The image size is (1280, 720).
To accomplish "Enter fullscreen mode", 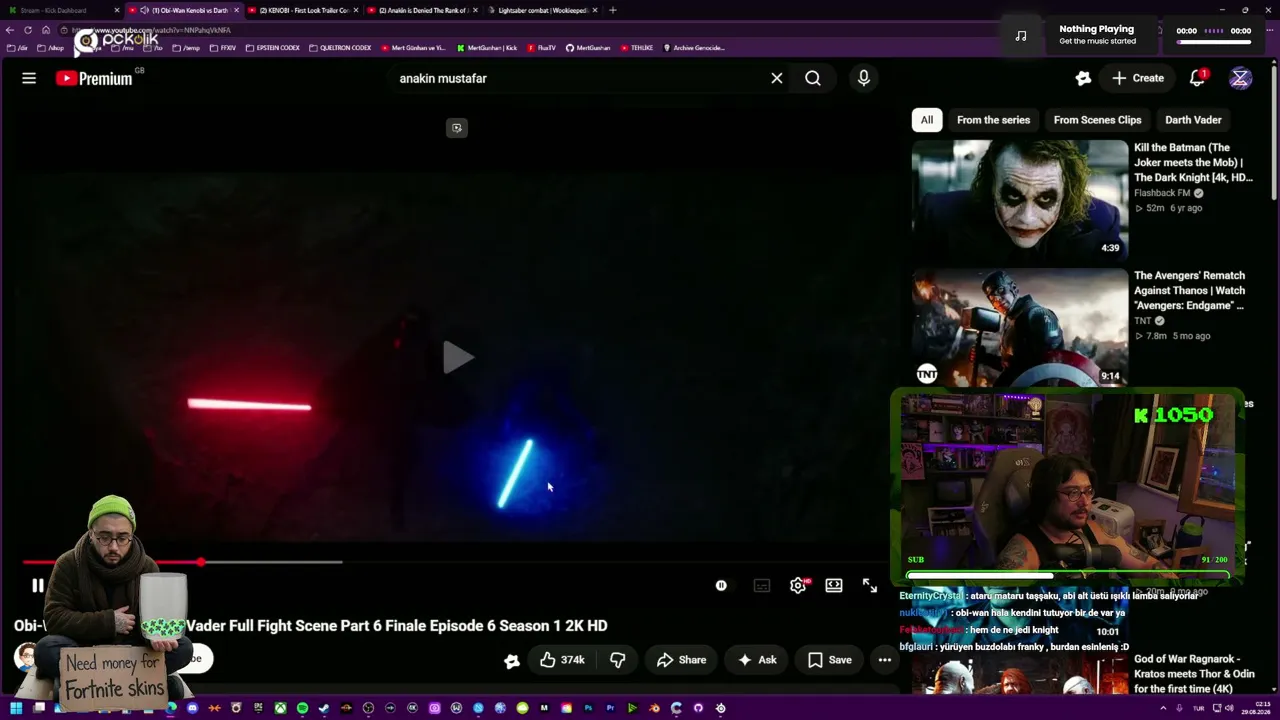I will (870, 586).
